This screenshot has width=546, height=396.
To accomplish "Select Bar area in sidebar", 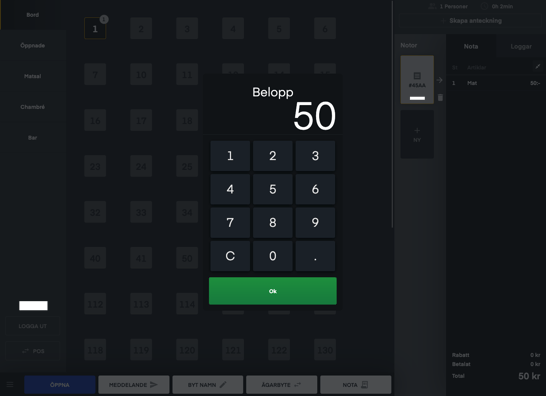I will point(33,138).
